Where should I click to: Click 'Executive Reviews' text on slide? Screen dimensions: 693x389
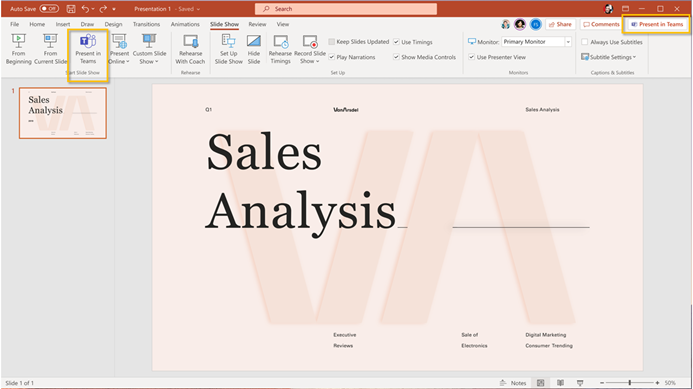(x=345, y=340)
